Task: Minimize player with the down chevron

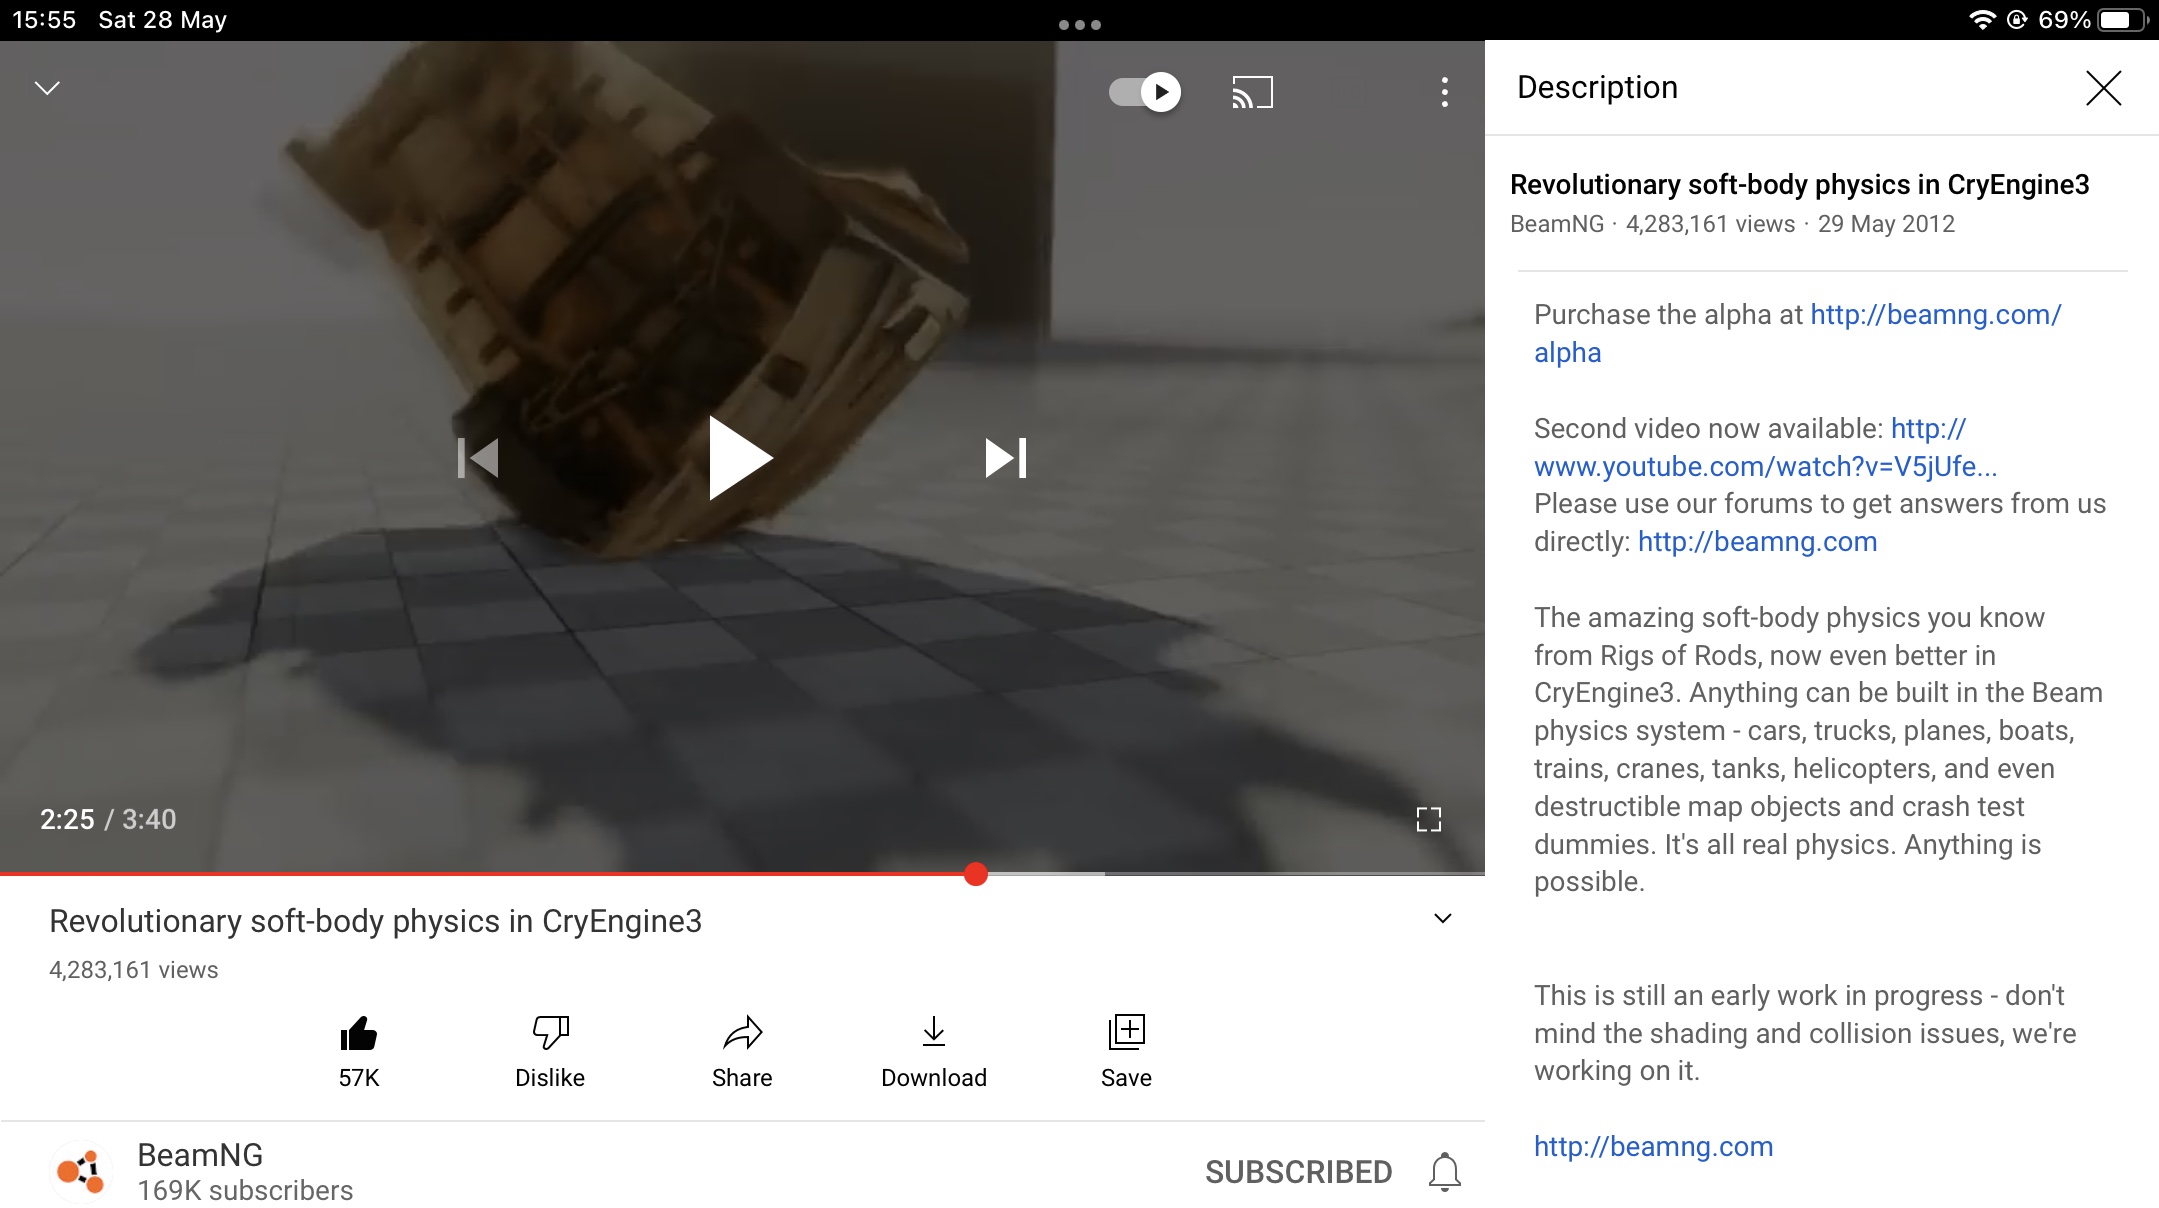Action: pos(47,88)
